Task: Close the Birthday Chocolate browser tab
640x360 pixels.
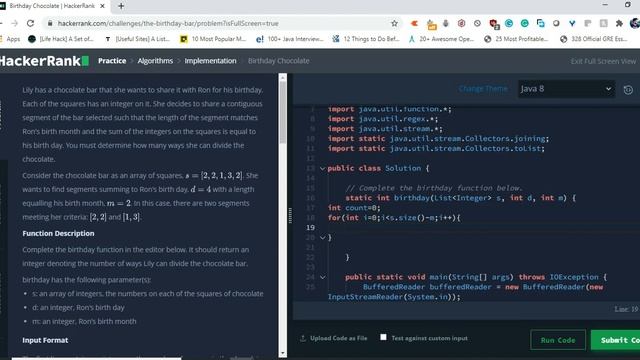Action: pos(102,6)
